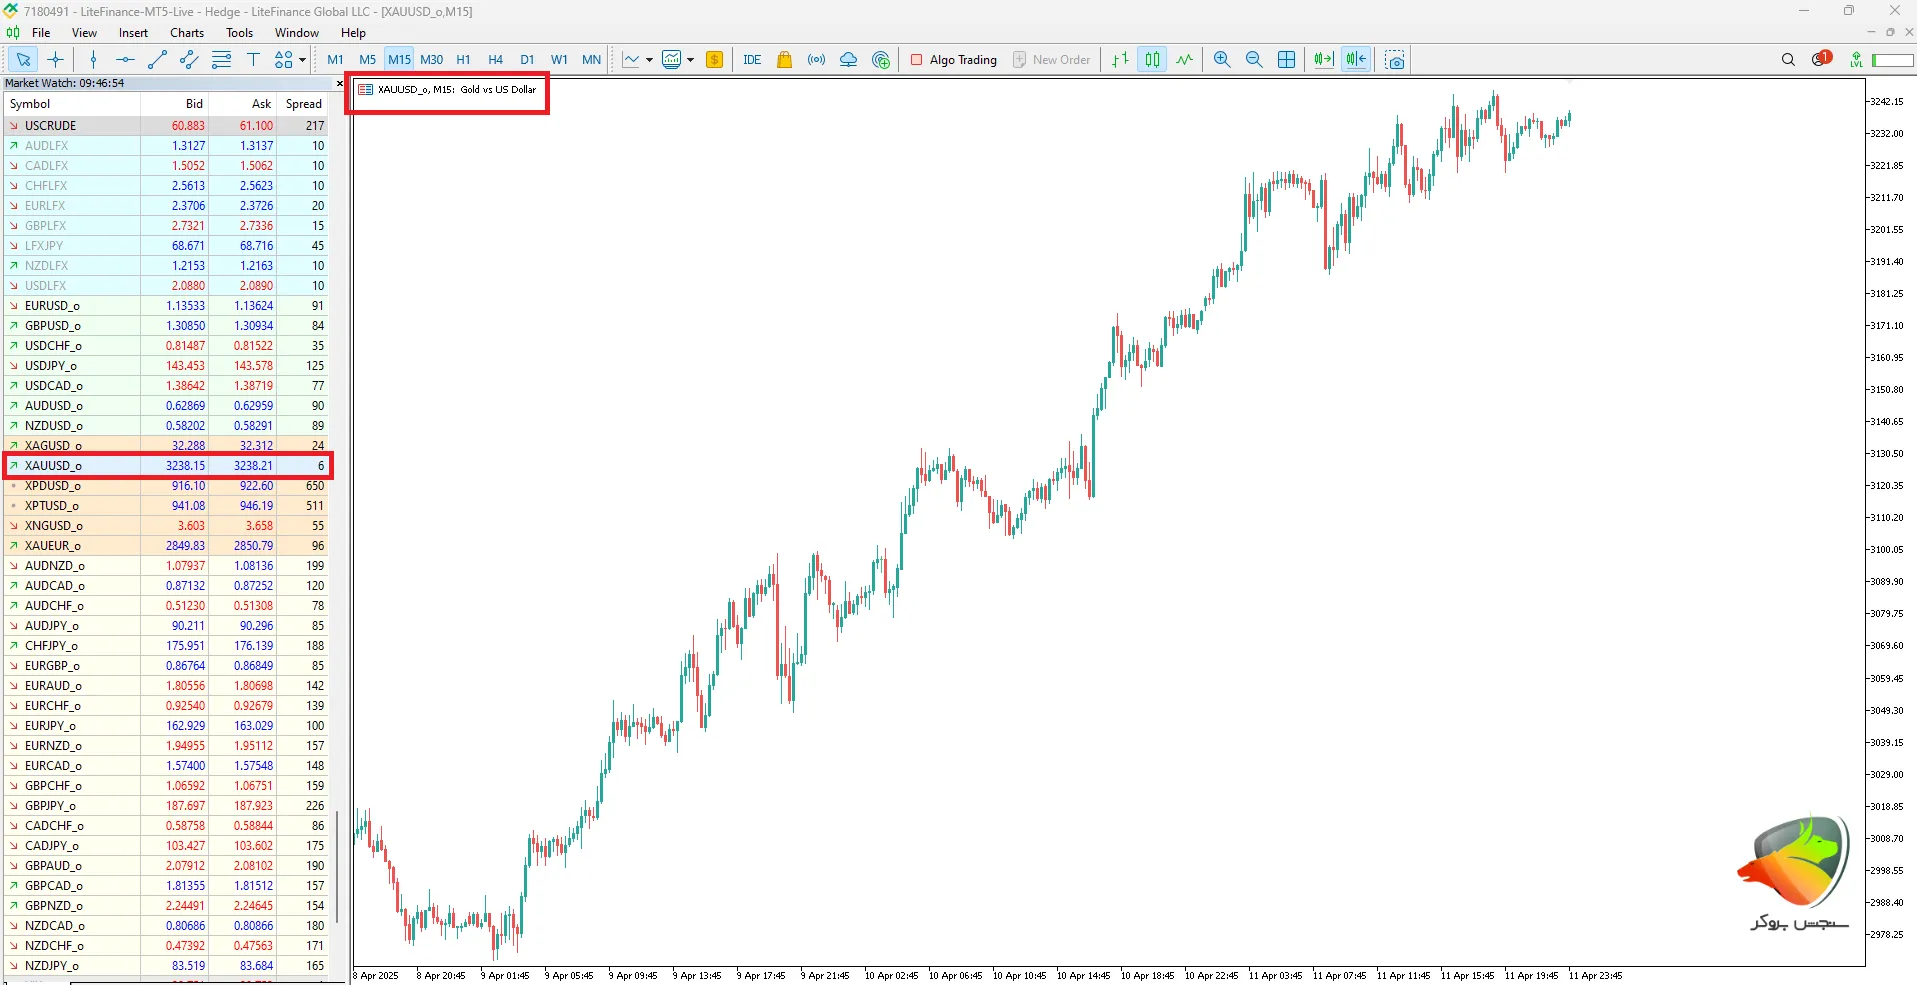Click the tile windows grid icon
This screenshot has width=1917, height=985.
1286,60
